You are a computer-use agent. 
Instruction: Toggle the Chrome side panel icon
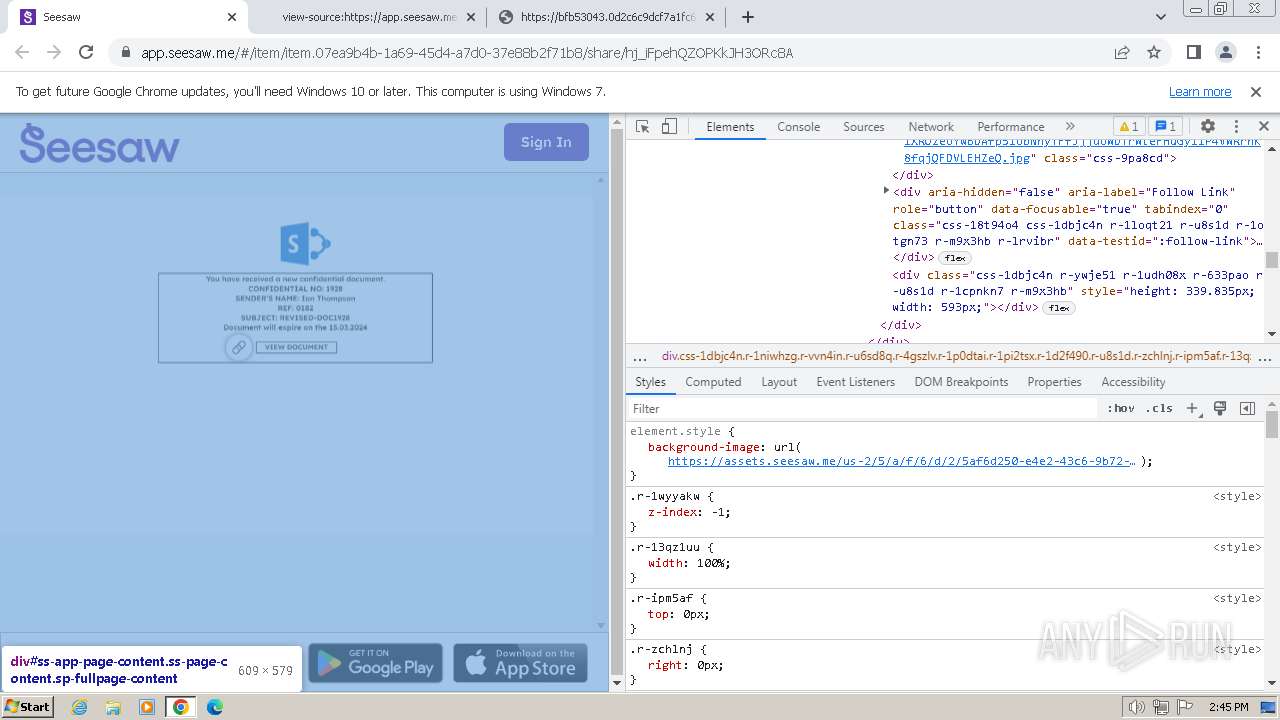coord(1193,52)
